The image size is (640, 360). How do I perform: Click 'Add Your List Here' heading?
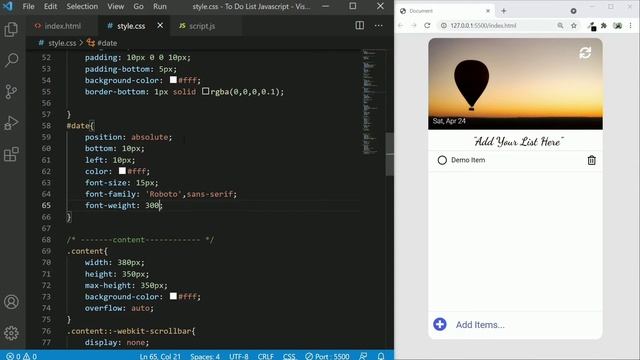(519, 142)
